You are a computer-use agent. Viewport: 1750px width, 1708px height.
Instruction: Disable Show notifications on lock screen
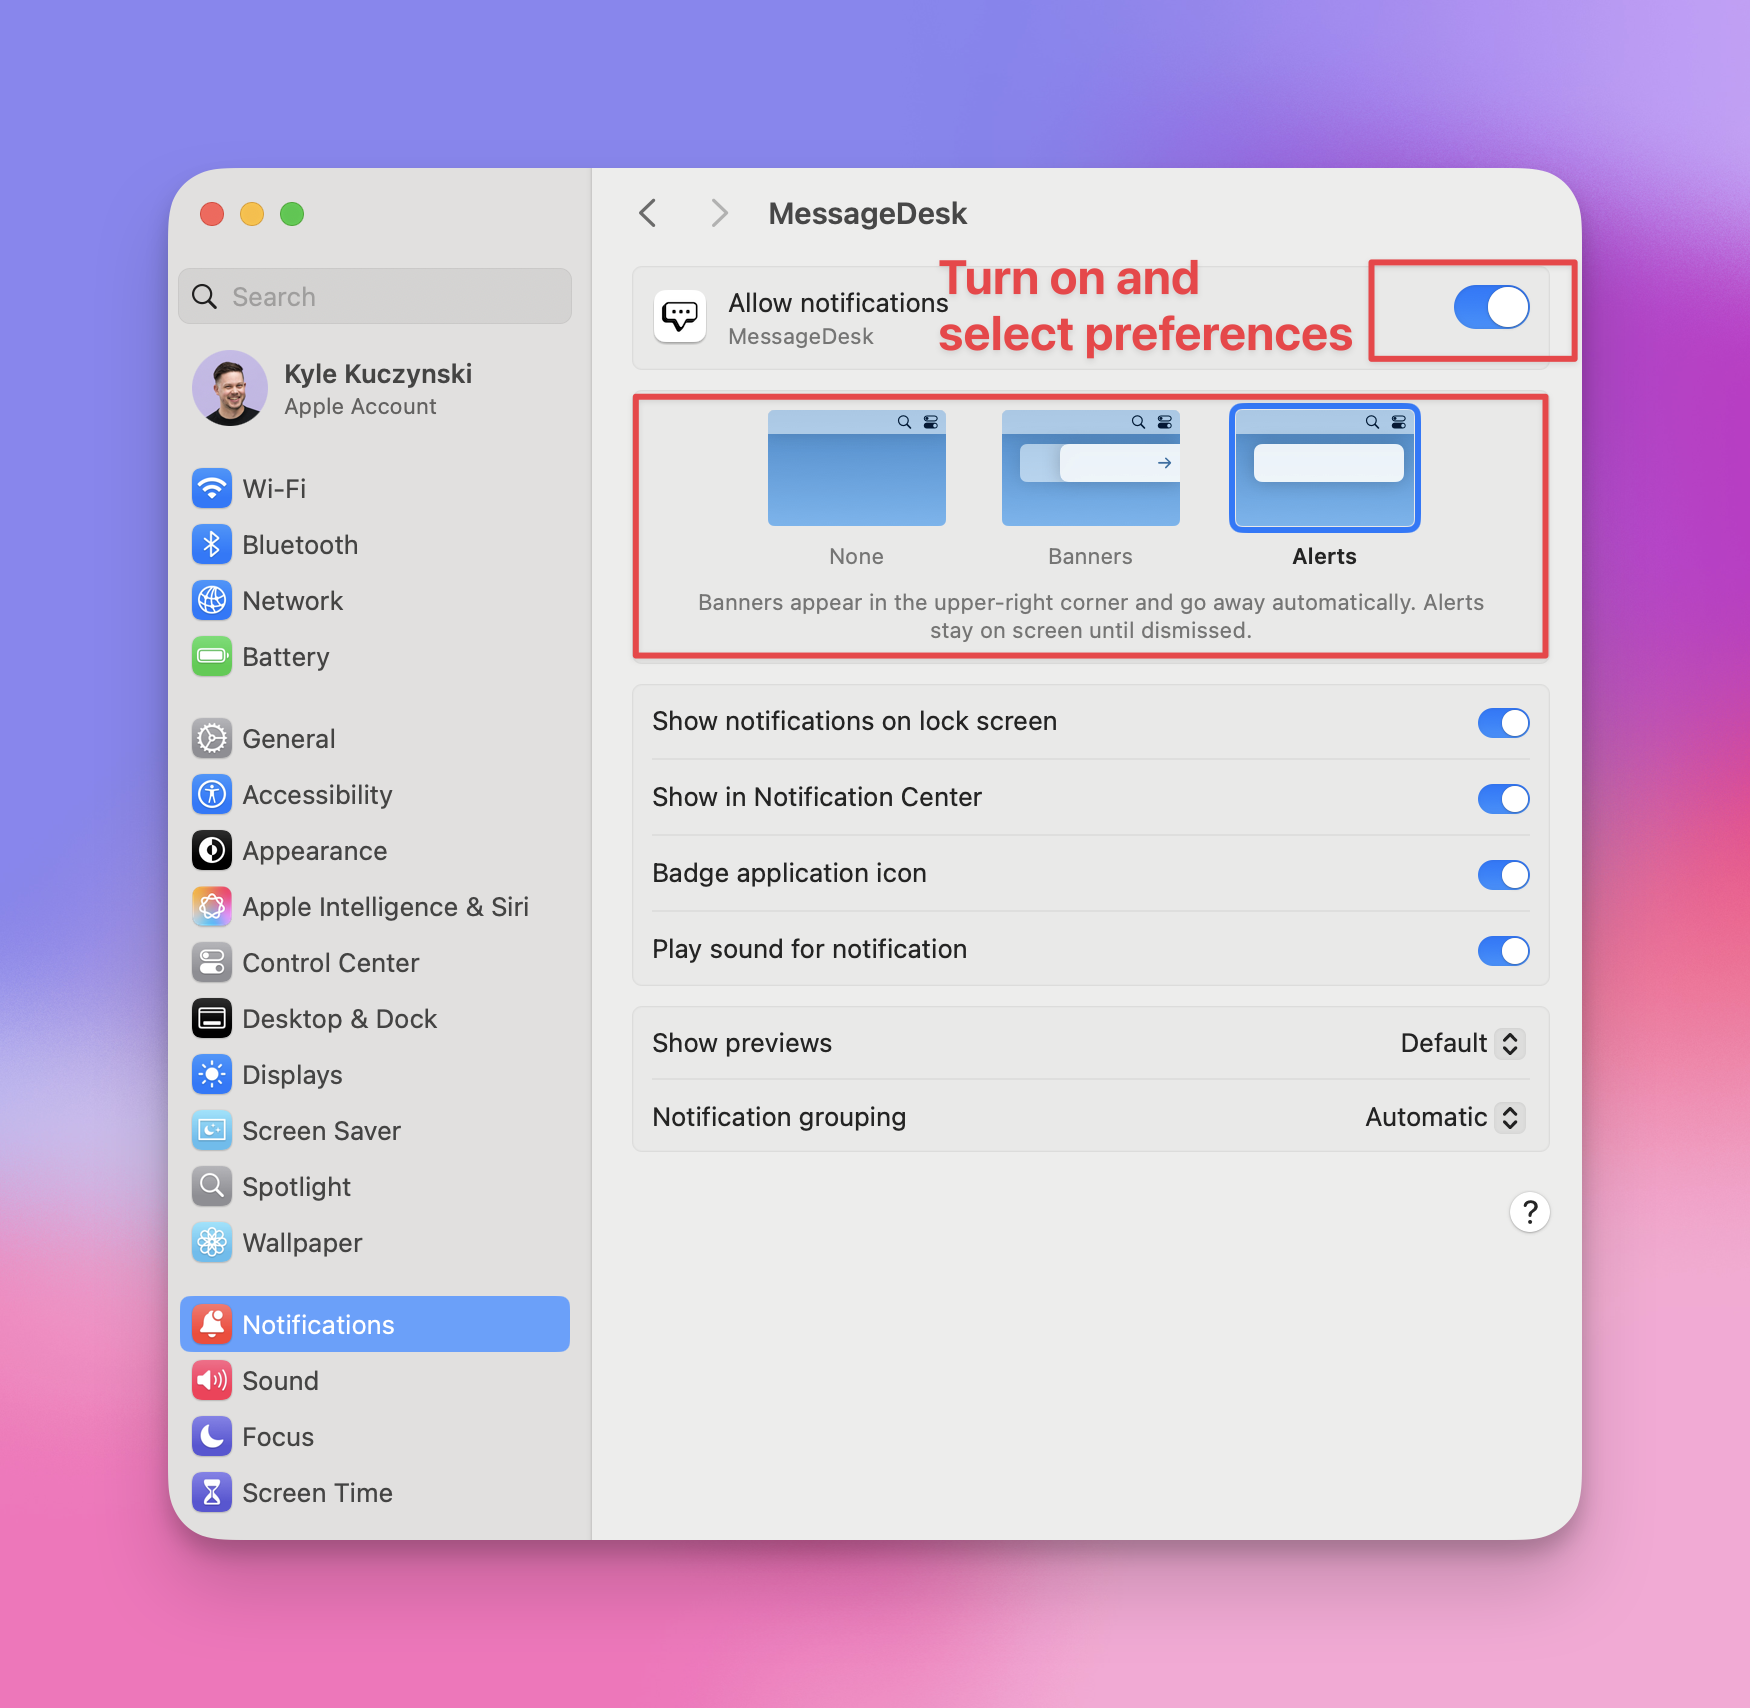pyautogui.click(x=1503, y=722)
